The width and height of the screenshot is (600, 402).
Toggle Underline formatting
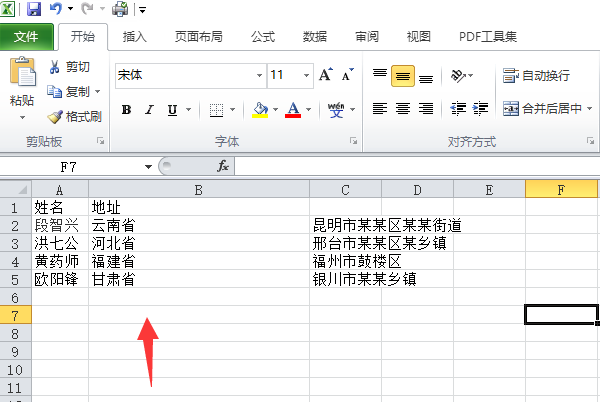173,110
